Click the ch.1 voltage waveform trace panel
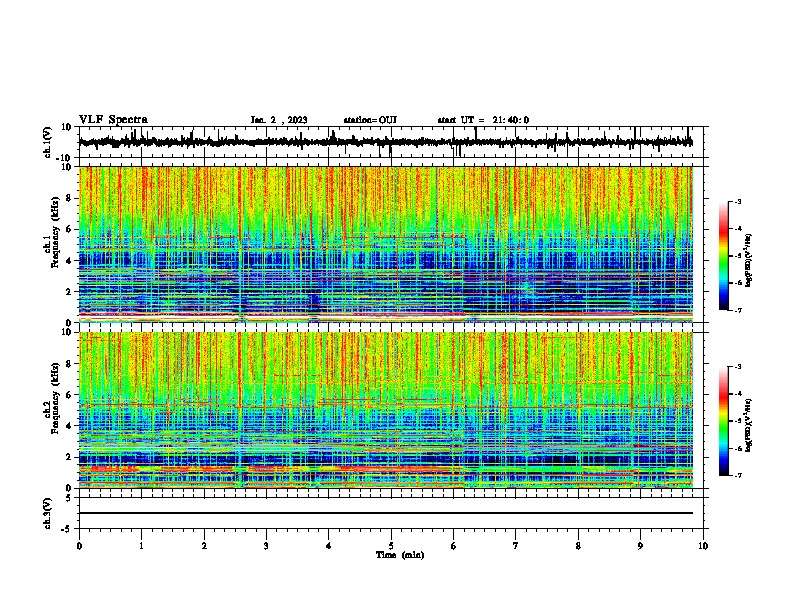 (x=391, y=142)
